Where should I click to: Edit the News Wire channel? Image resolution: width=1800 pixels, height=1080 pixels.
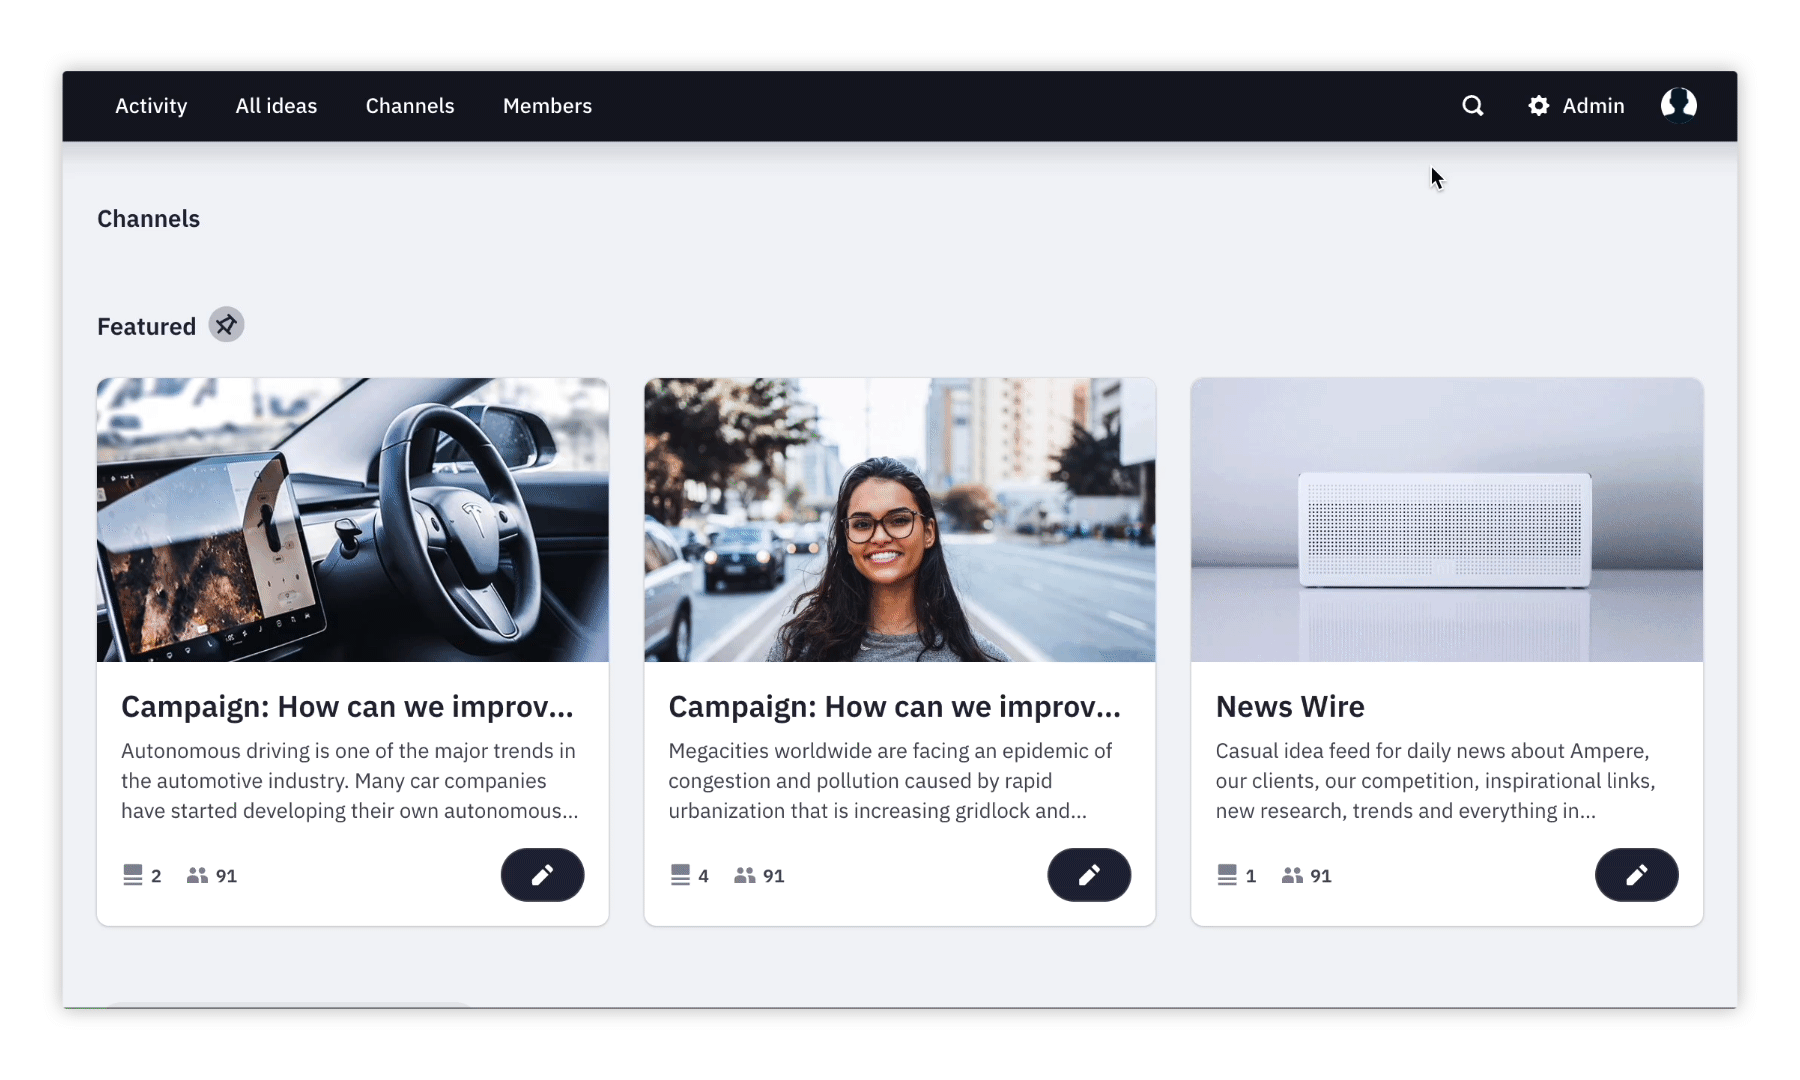click(x=1636, y=875)
